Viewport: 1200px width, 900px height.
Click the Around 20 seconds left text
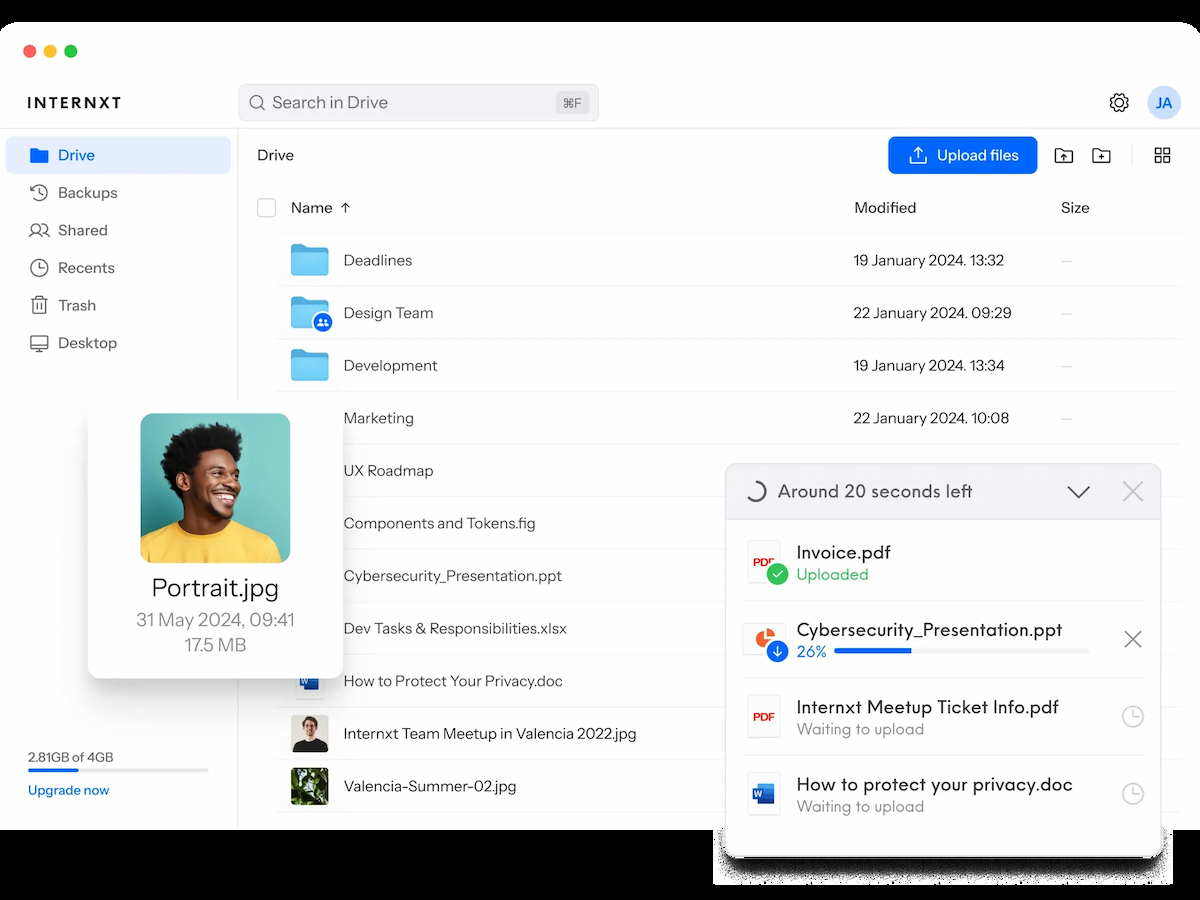point(875,492)
